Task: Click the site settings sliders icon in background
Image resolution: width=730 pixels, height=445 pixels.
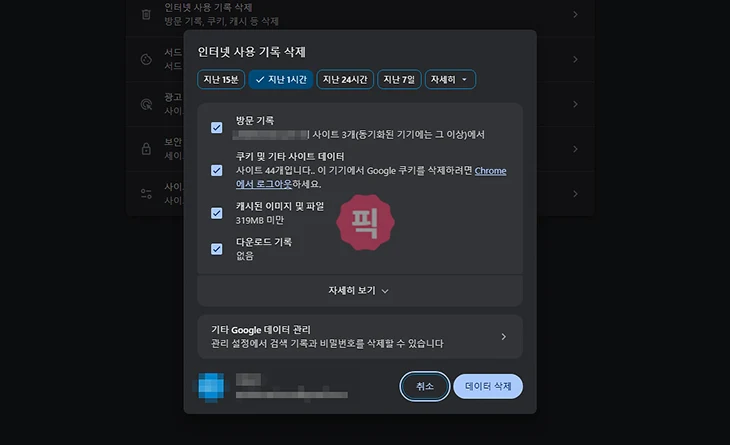Action: (x=146, y=194)
